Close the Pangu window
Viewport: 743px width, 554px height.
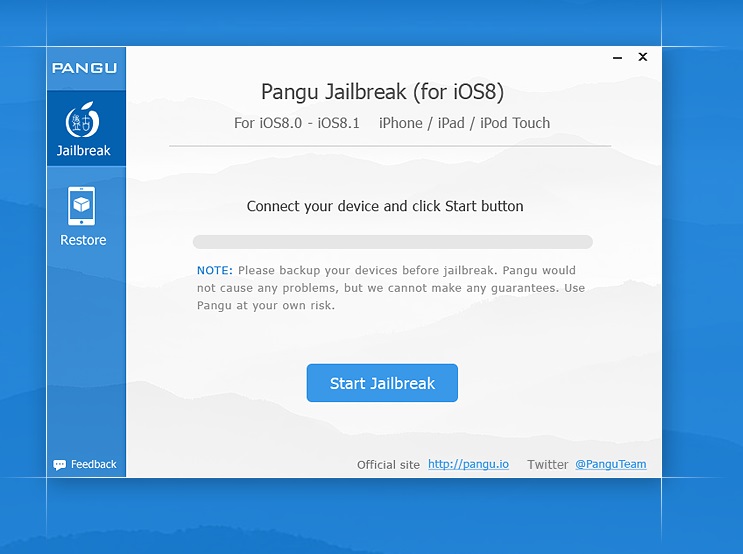click(643, 57)
